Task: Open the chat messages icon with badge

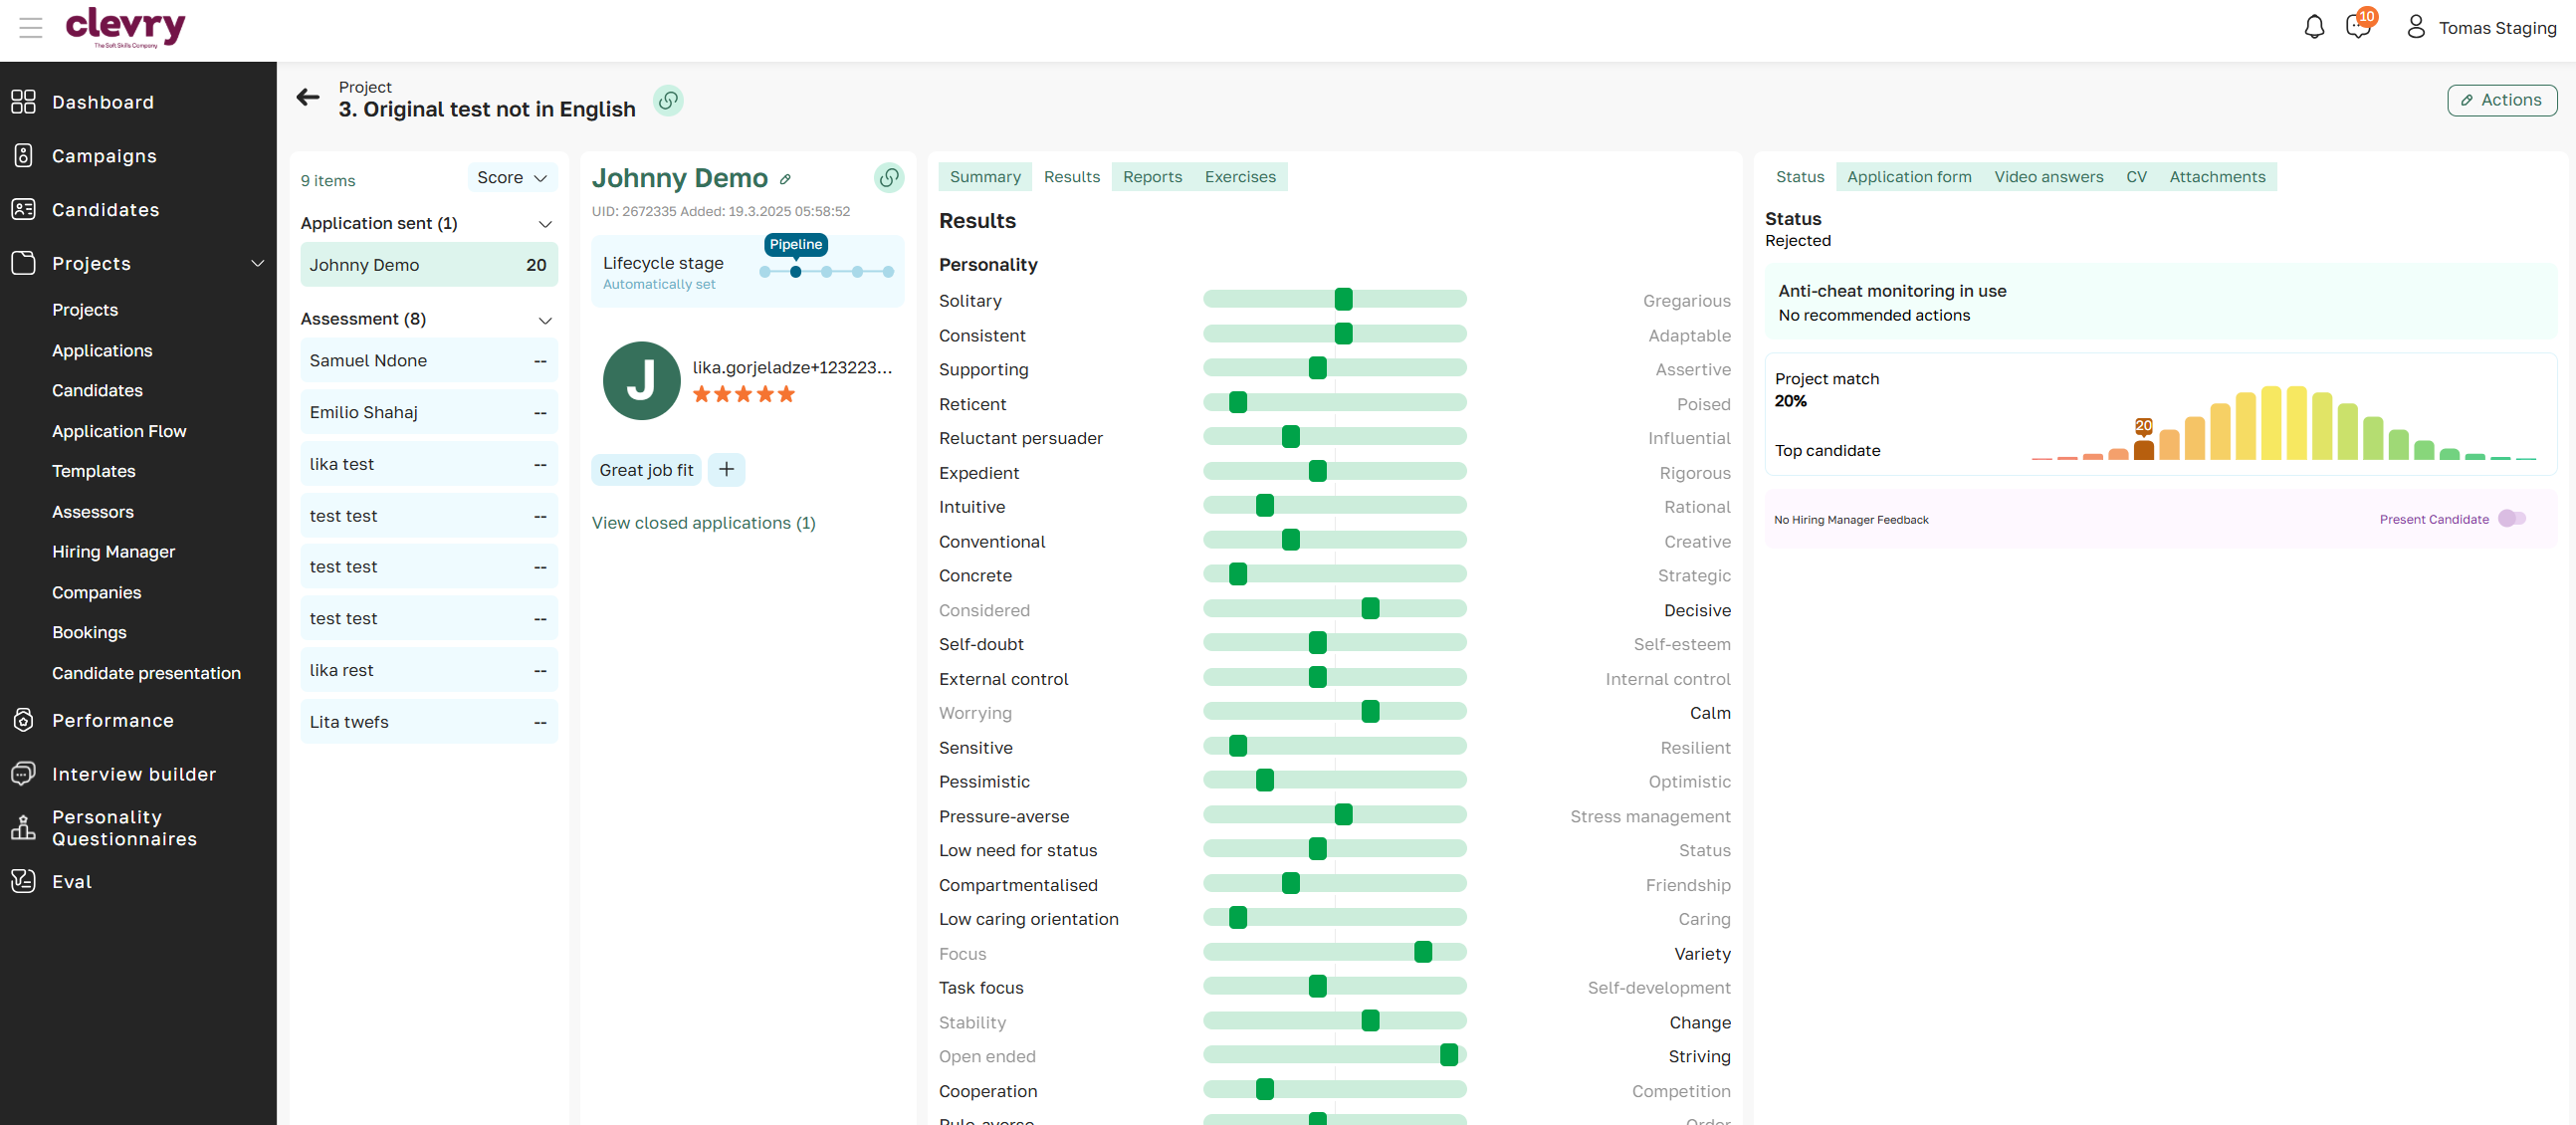Action: [2357, 27]
